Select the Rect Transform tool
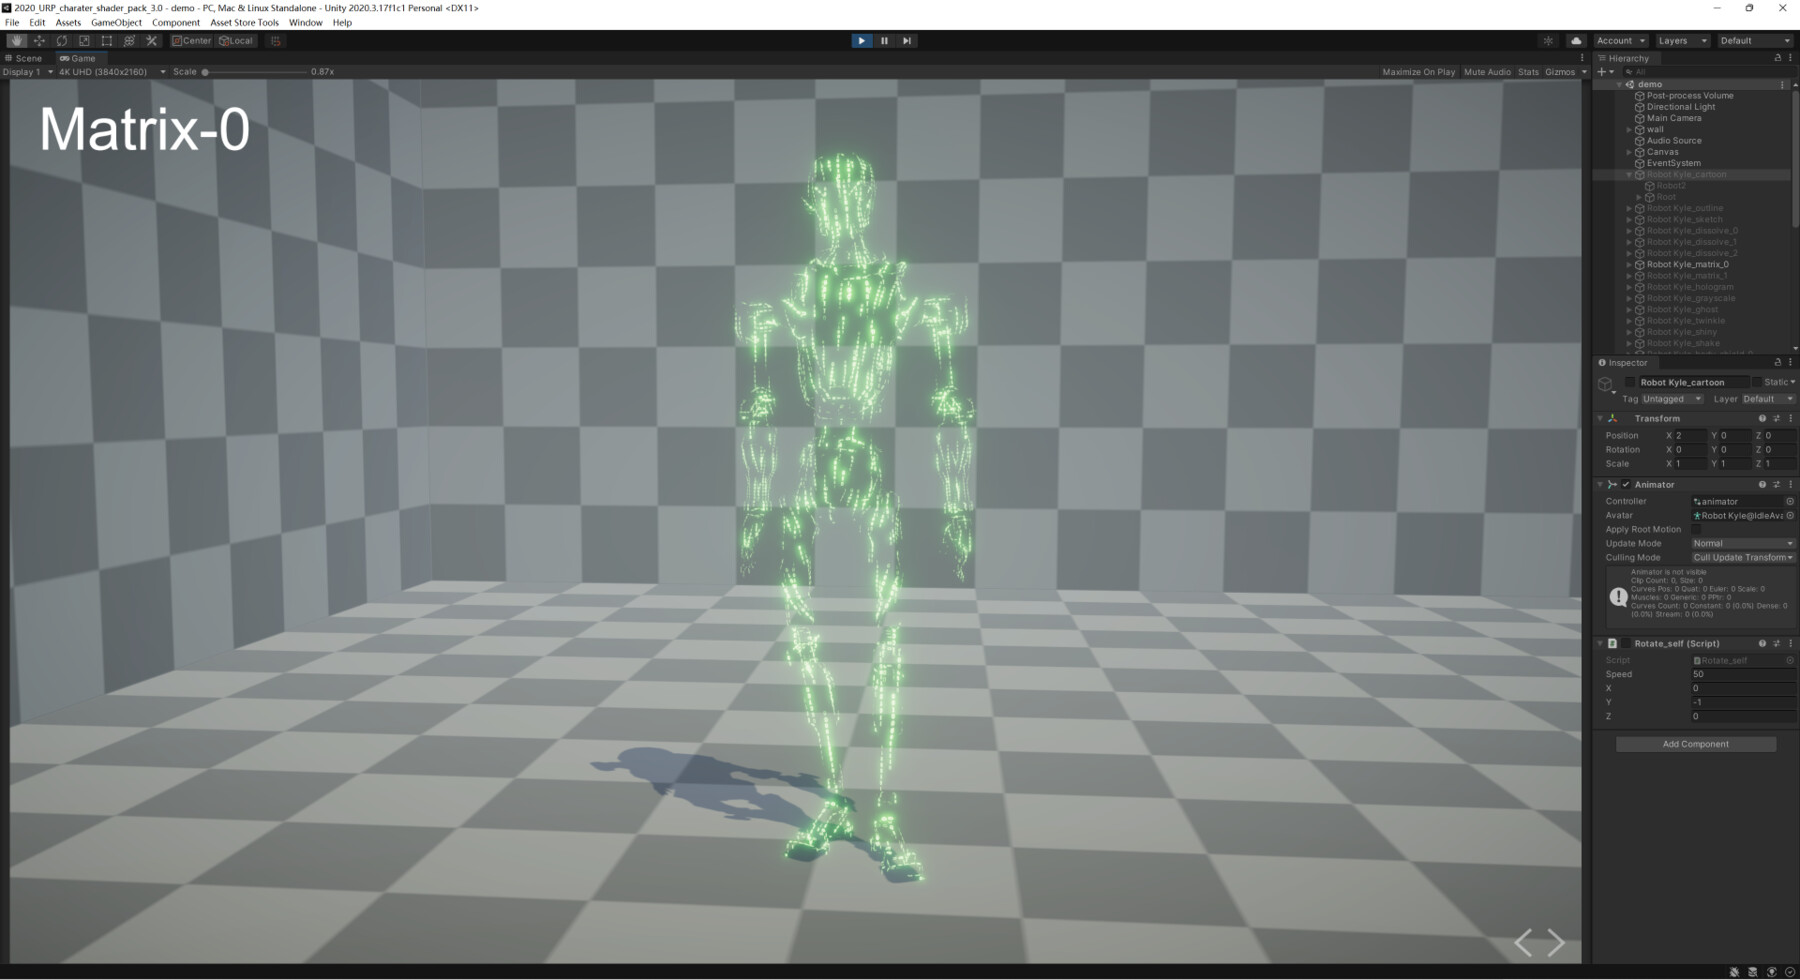Screen dimensions: 1800x980 [x=107, y=41]
